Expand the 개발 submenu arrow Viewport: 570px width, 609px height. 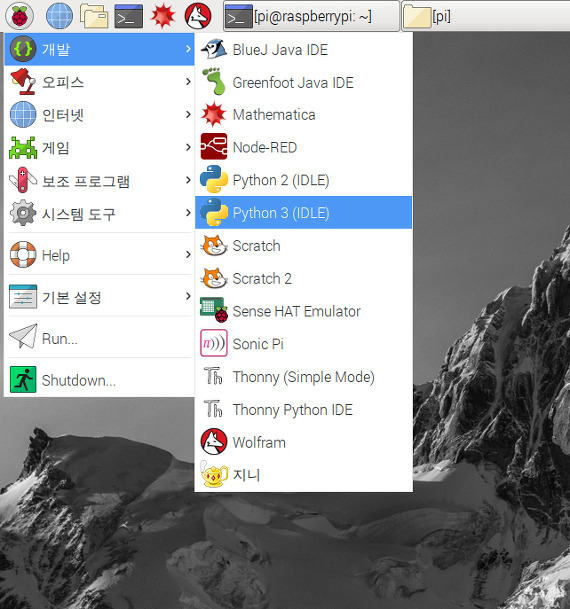click(x=188, y=49)
